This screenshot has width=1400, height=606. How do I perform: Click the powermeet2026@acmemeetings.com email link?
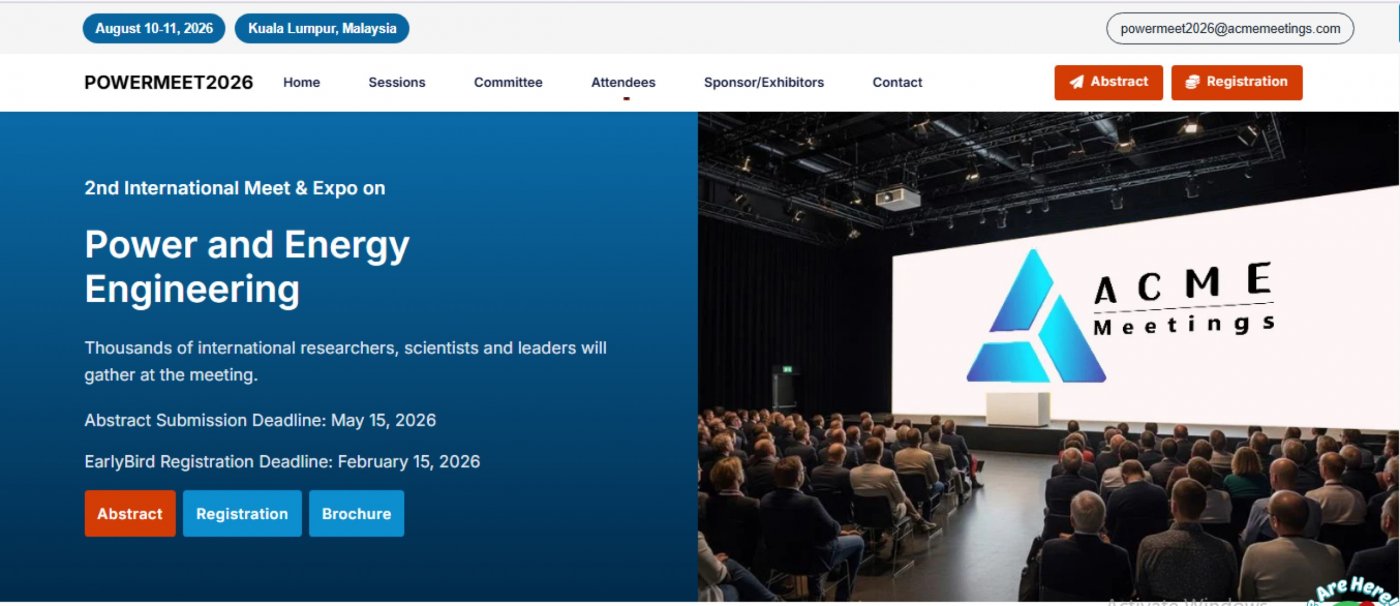point(1229,29)
